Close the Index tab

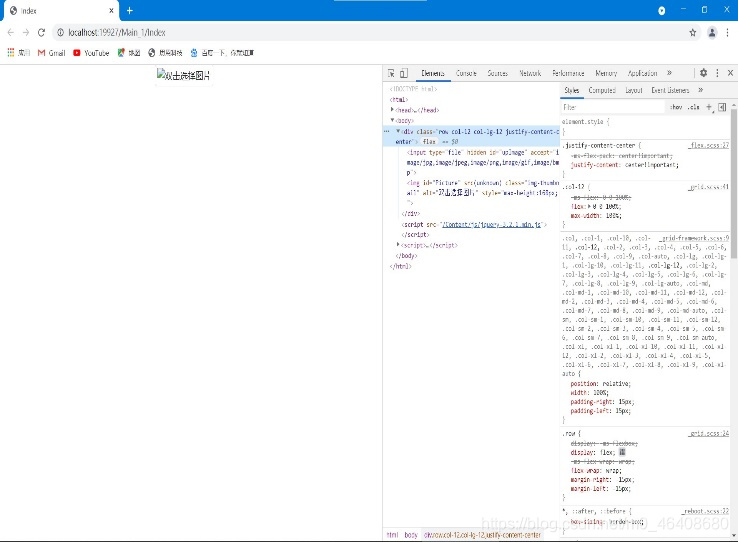[112, 10]
